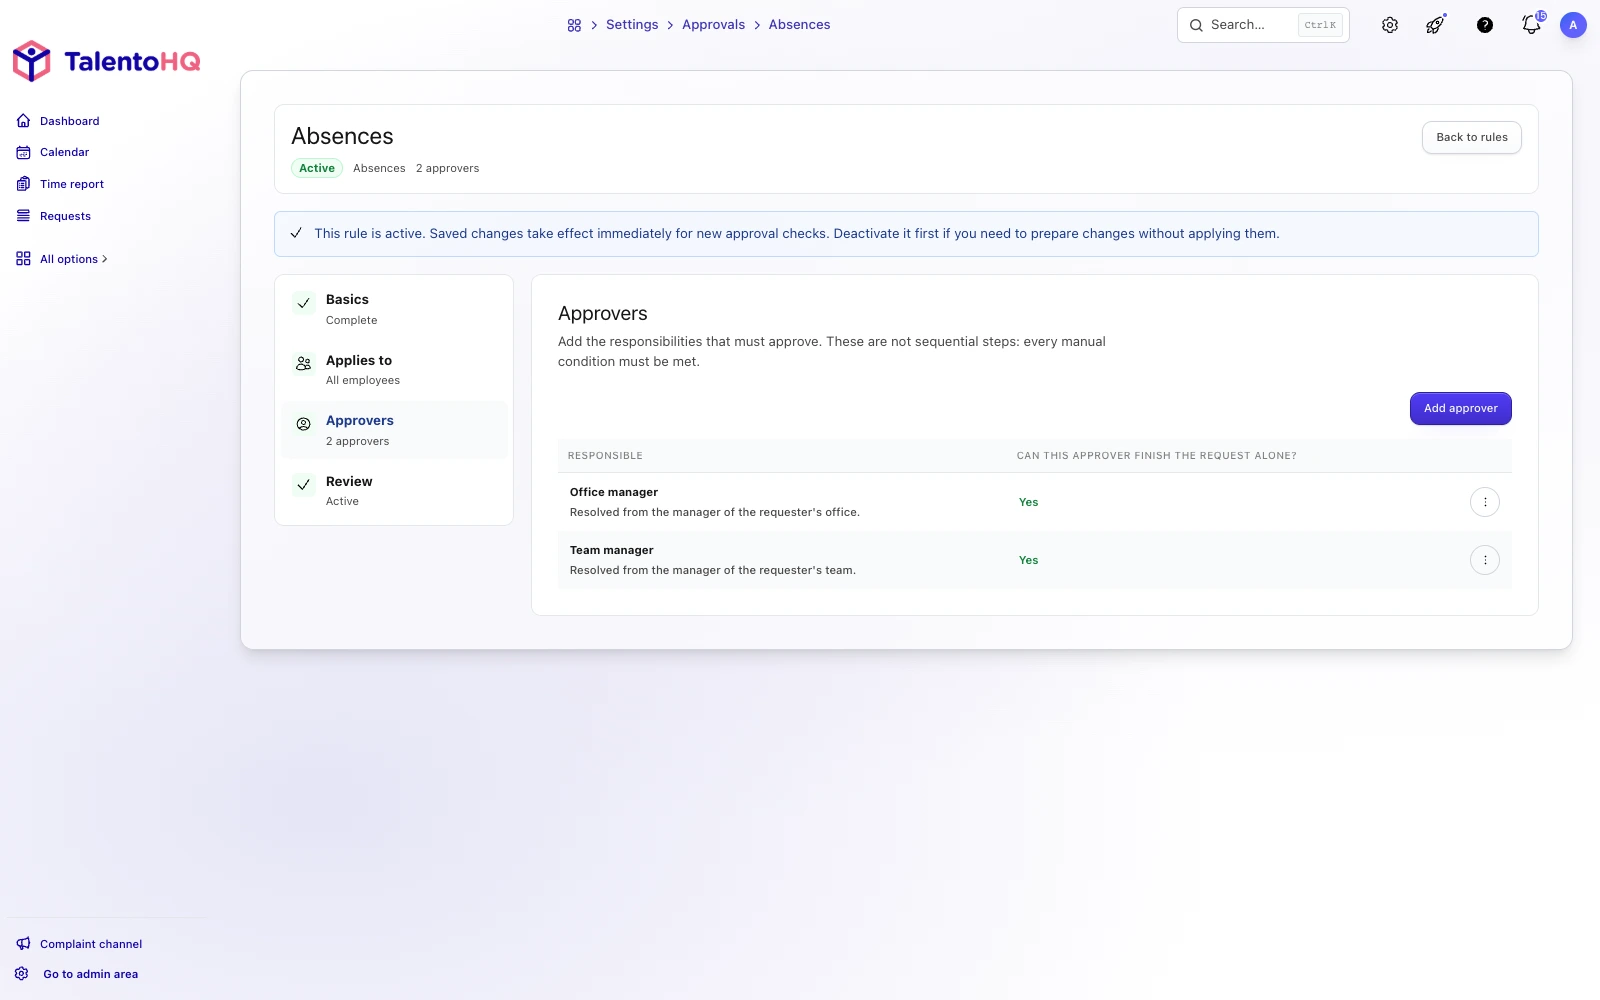This screenshot has height=1000, width=1600.
Task: Click the '2 approvers' header text
Action: (x=447, y=168)
